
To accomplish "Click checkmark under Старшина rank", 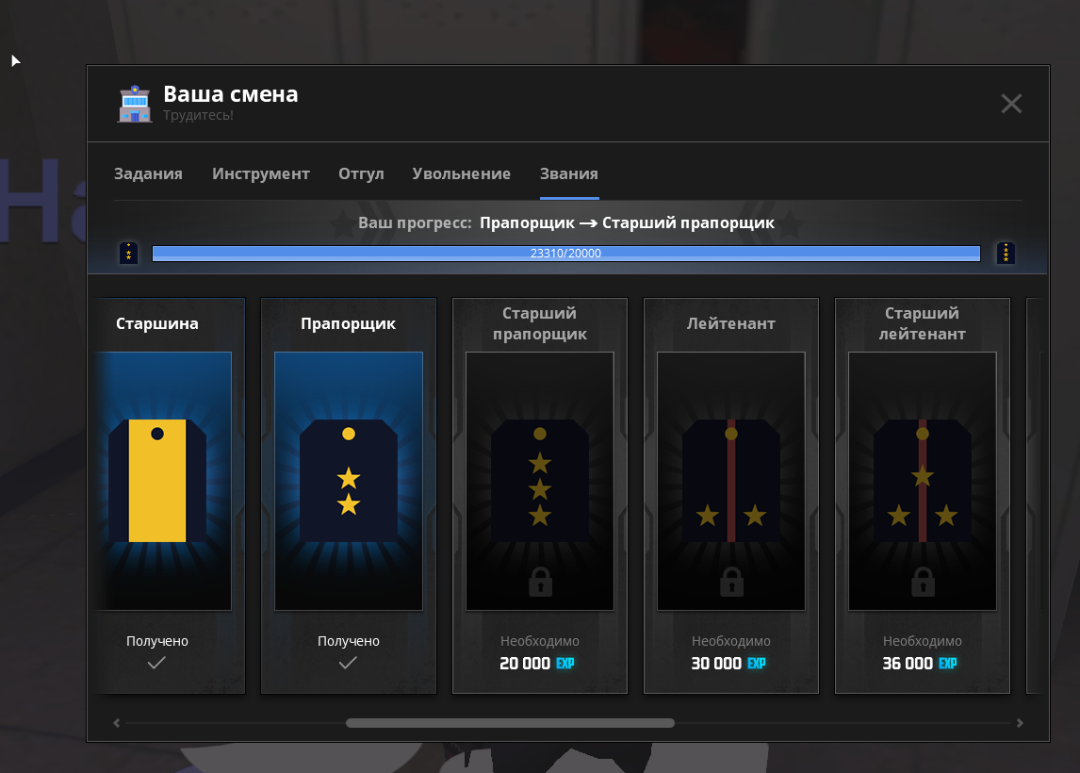I will [157, 663].
